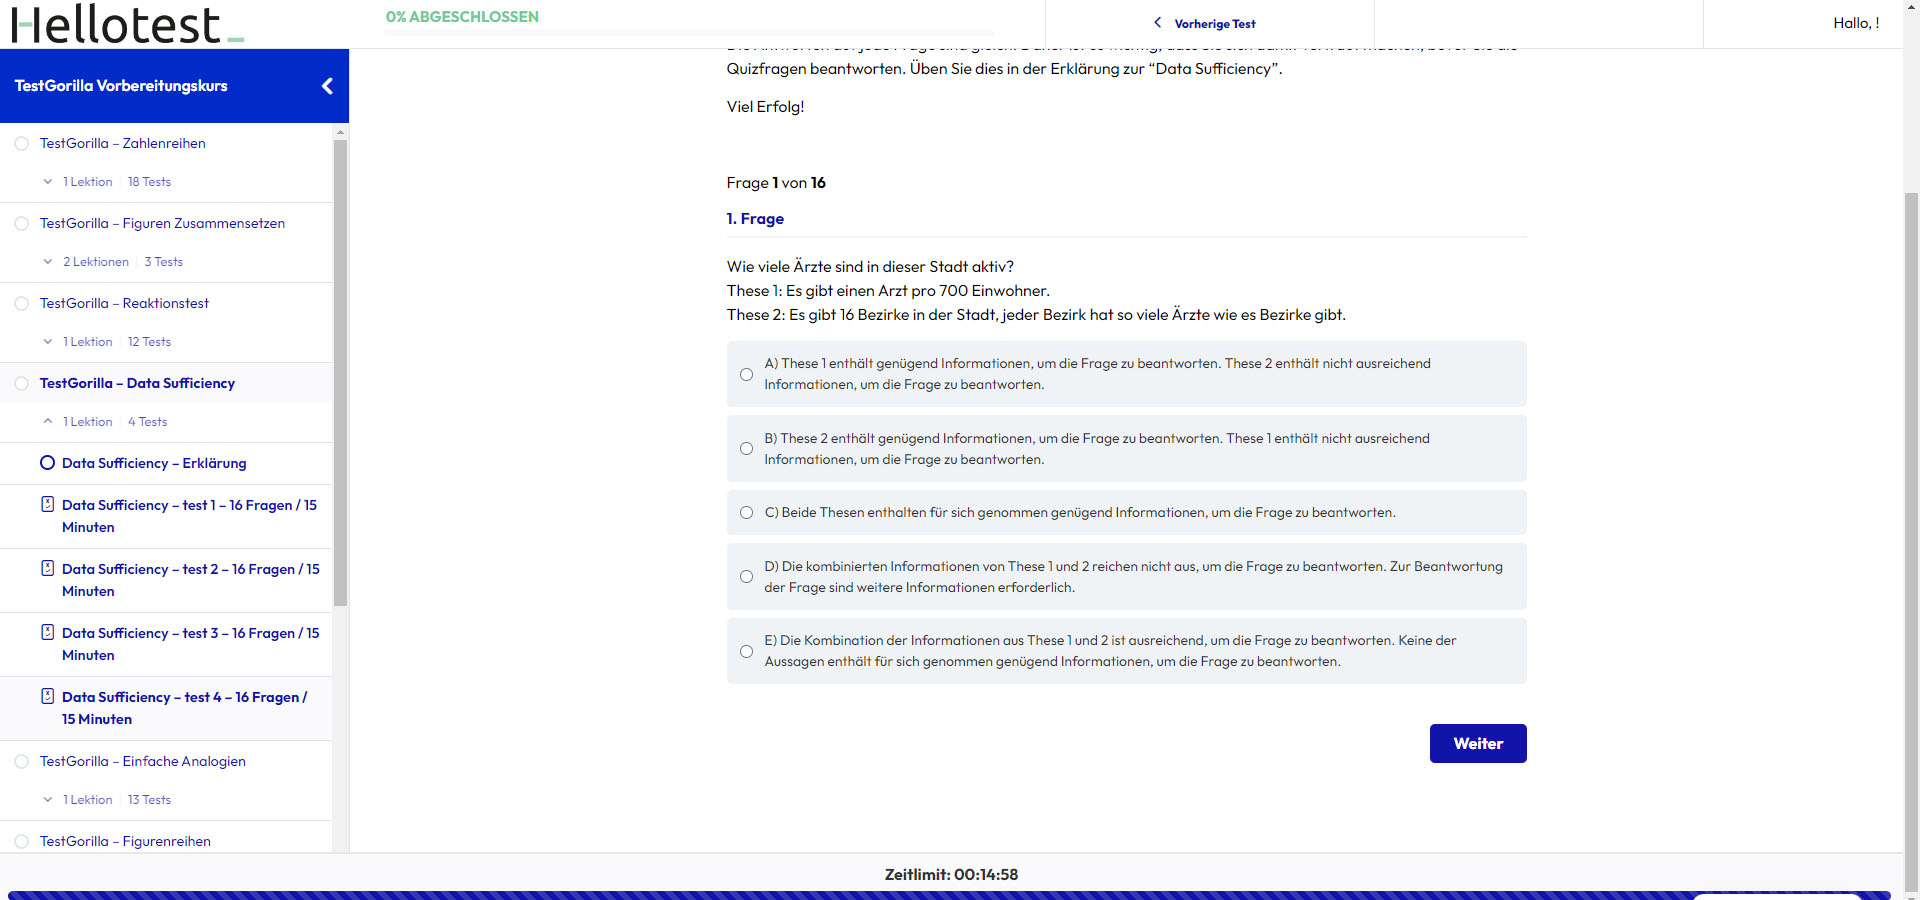The width and height of the screenshot is (1920, 900).
Task: Click the back arrow next to Vorherige Test
Action: click(1158, 22)
